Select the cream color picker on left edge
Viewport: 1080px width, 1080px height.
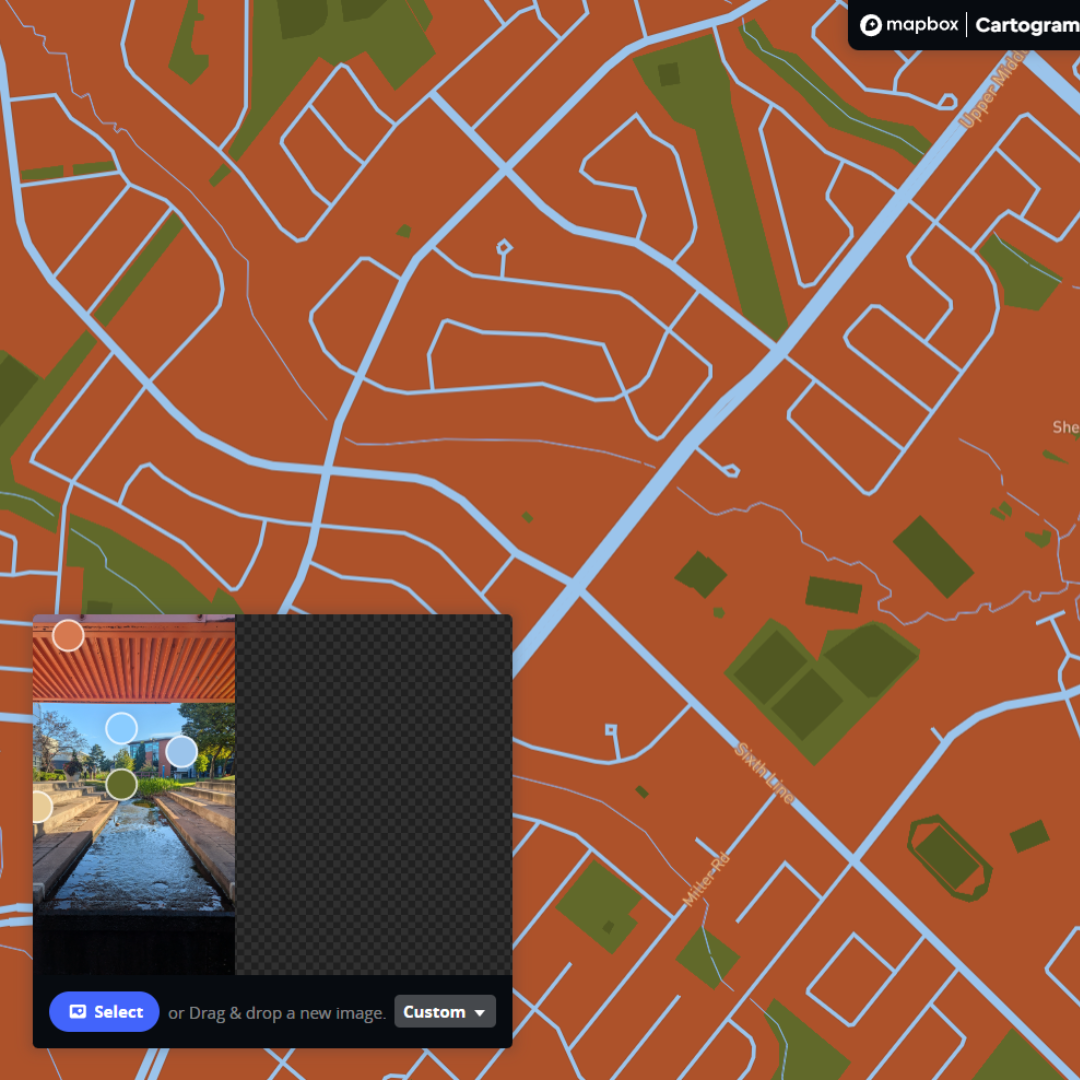(x=40, y=807)
